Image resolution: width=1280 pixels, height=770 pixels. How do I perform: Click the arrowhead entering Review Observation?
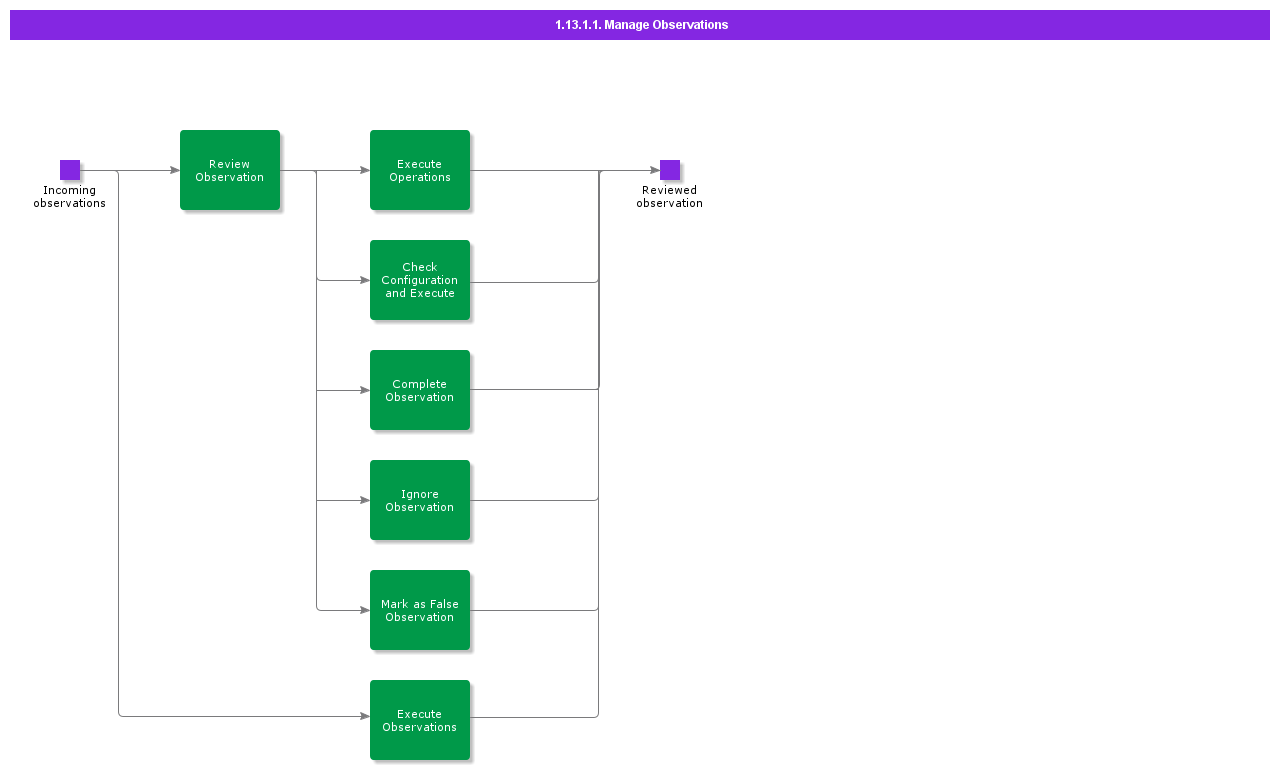(174, 170)
